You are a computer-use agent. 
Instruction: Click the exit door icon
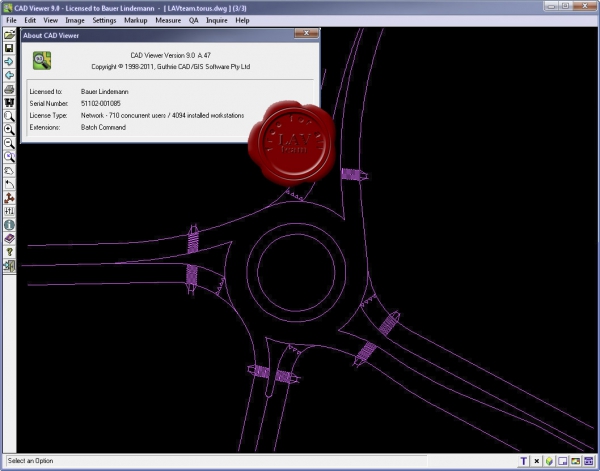point(9,266)
